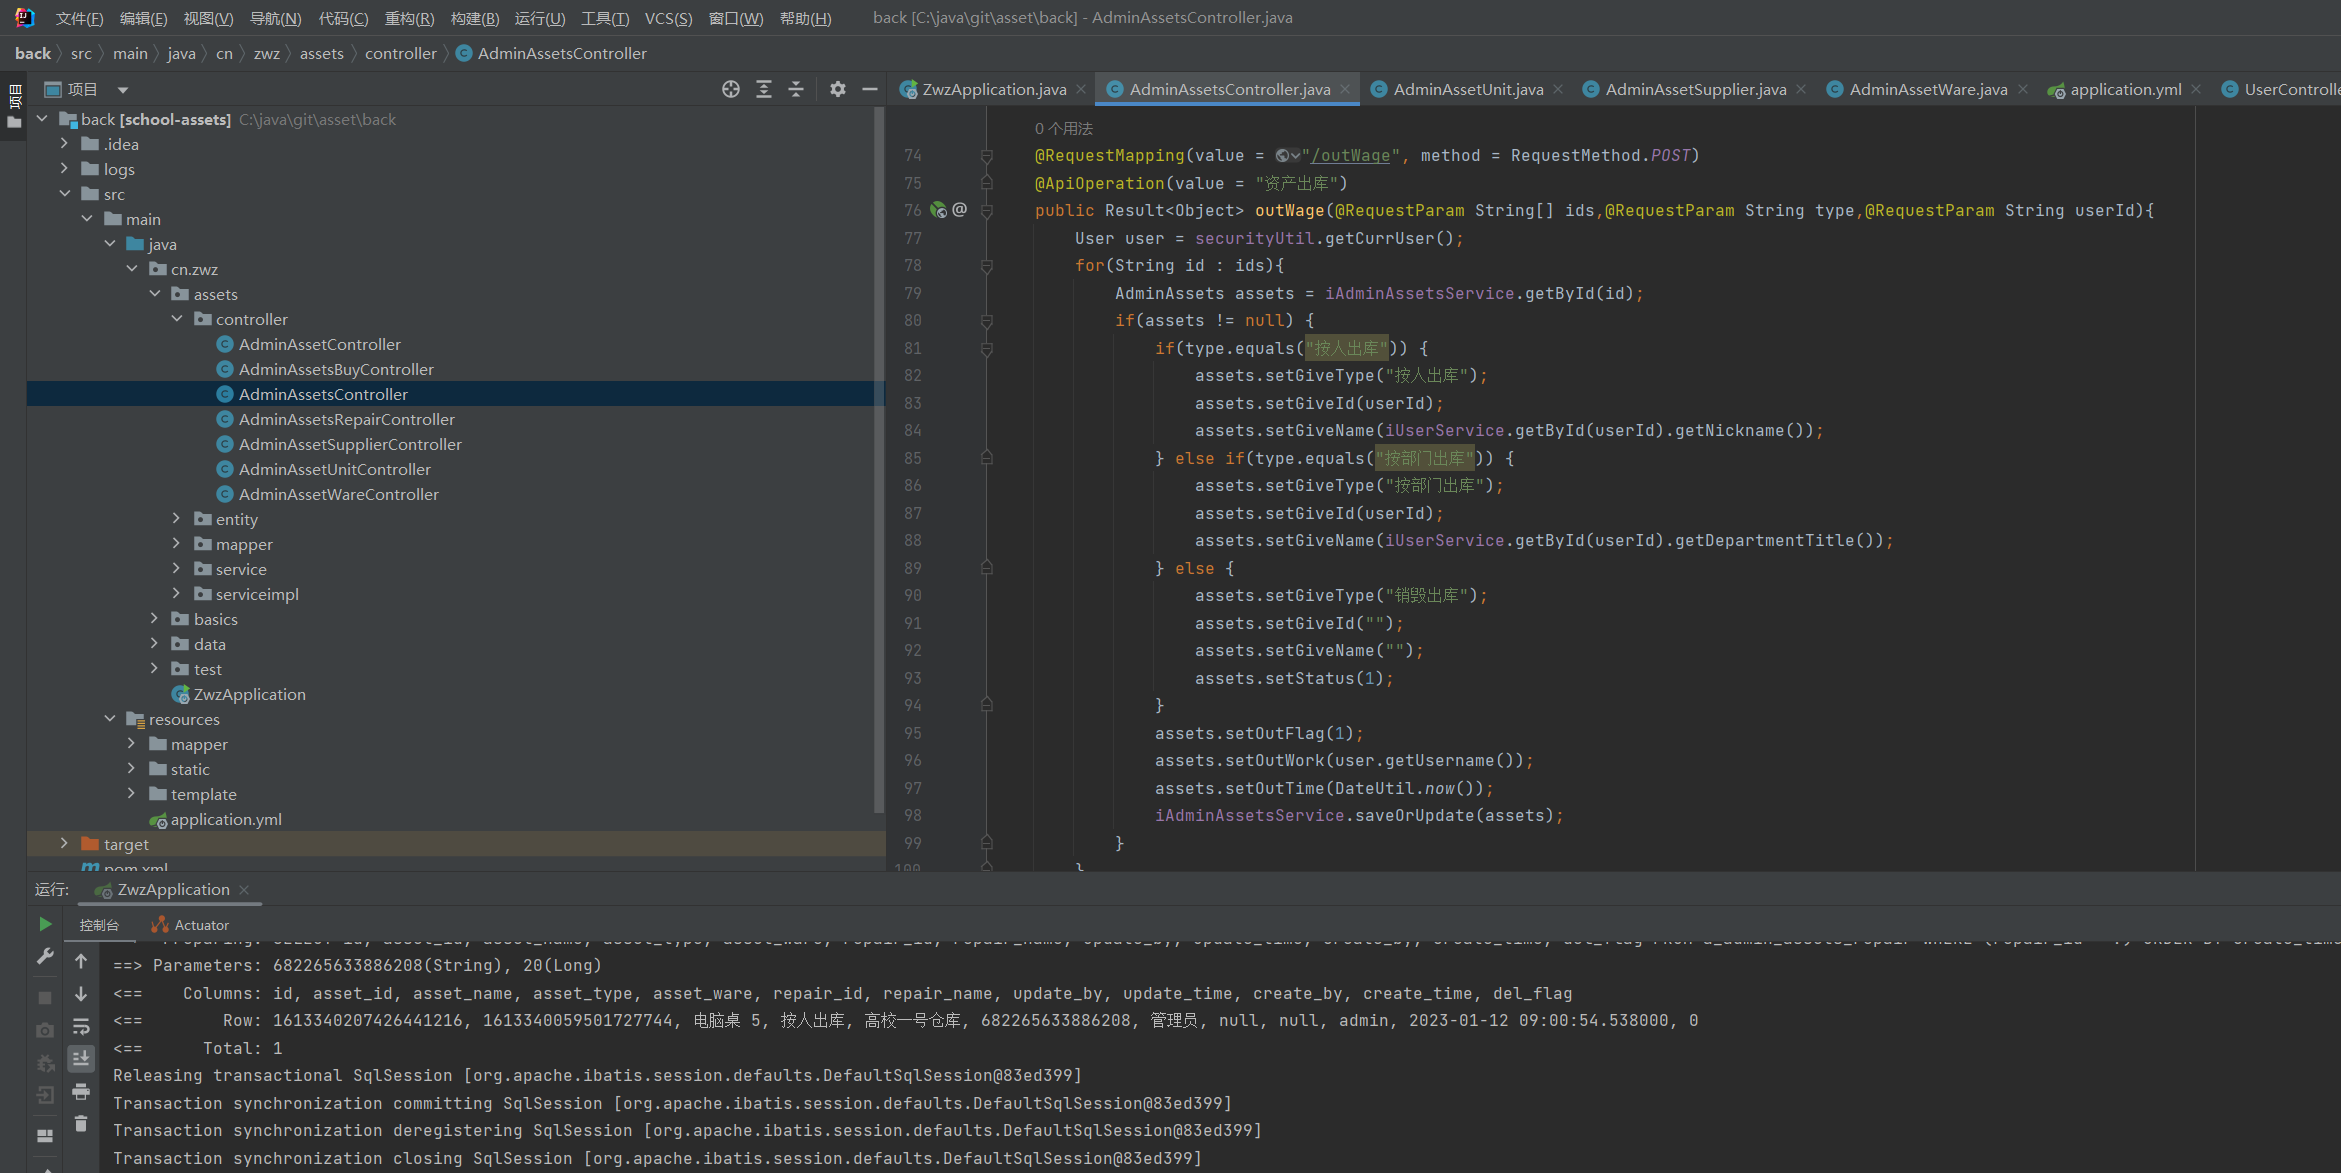The height and width of the screenshot is (1173, 2341).
Task: Switch to AdminAssetUnit.java tab
Action: [x=1467, y=89]
